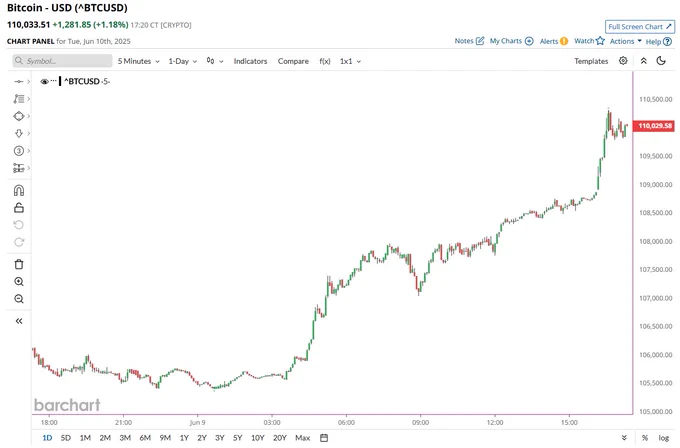
Task: Open the Indicators menu
Action: 250,61
